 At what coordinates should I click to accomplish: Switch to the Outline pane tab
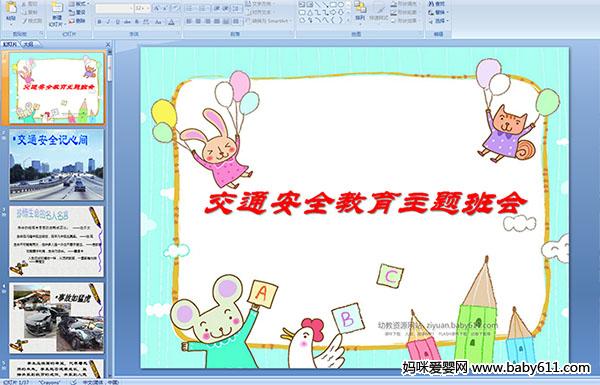(28, 44)
